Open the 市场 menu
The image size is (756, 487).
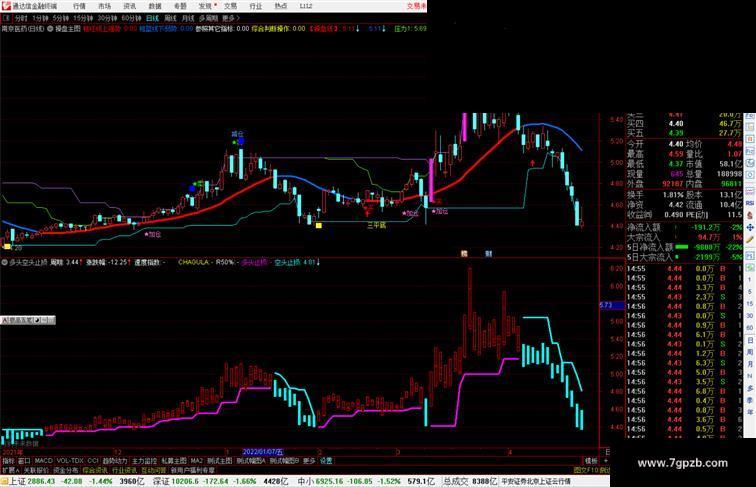pos(105,6)
